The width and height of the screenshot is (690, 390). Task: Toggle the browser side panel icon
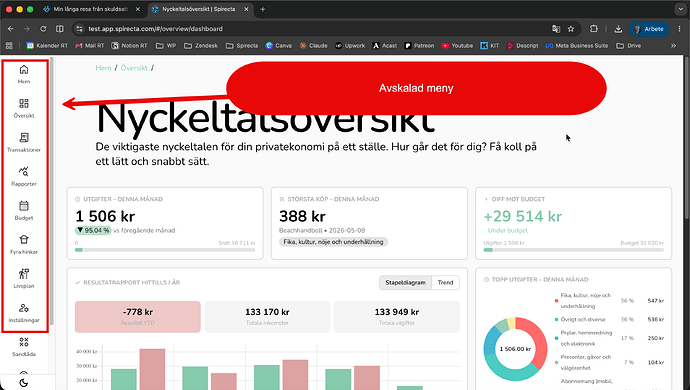(59, 29)
